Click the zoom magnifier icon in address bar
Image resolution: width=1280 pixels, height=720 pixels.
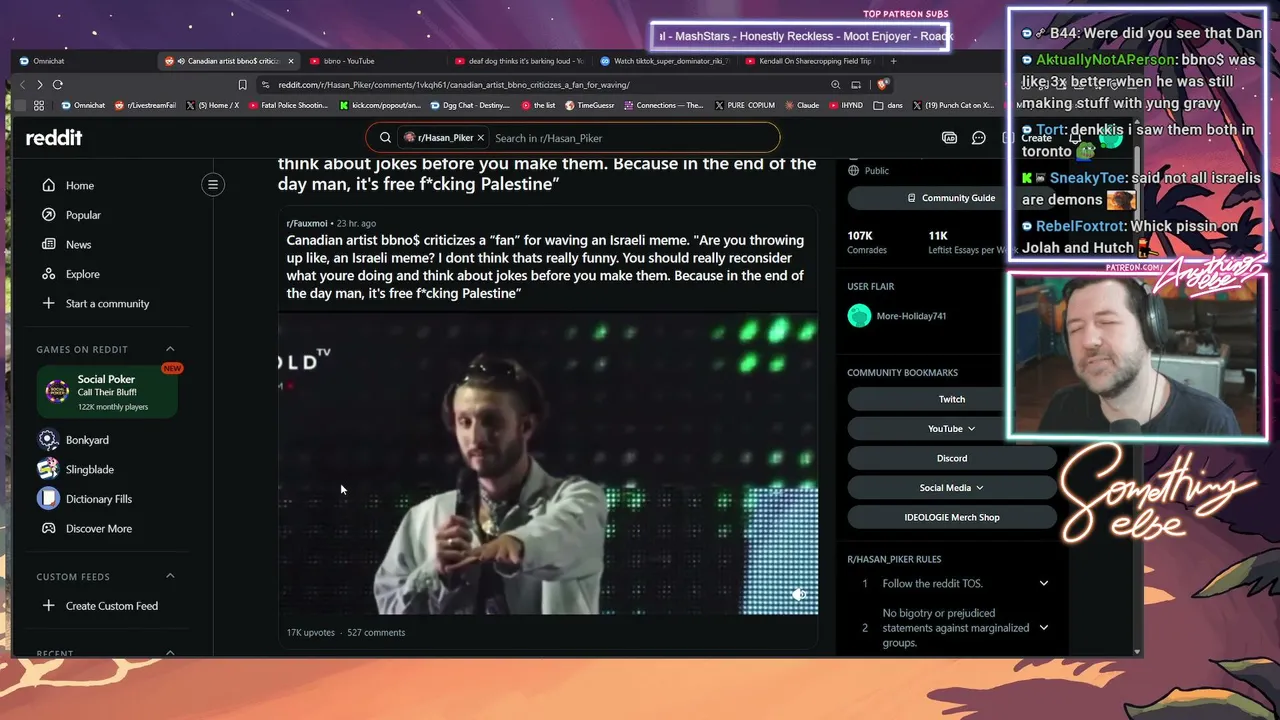[835, 85]
